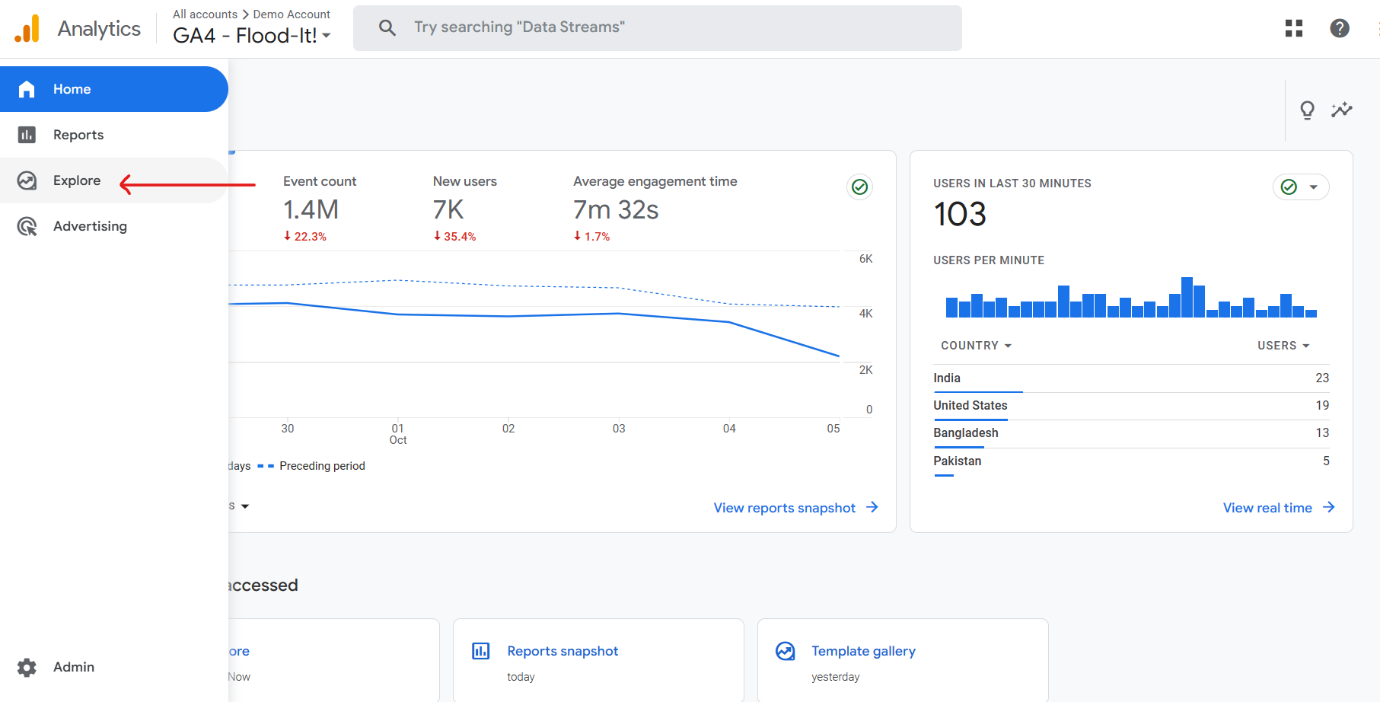Select Home in the sidebar

(x=114, y=89)
